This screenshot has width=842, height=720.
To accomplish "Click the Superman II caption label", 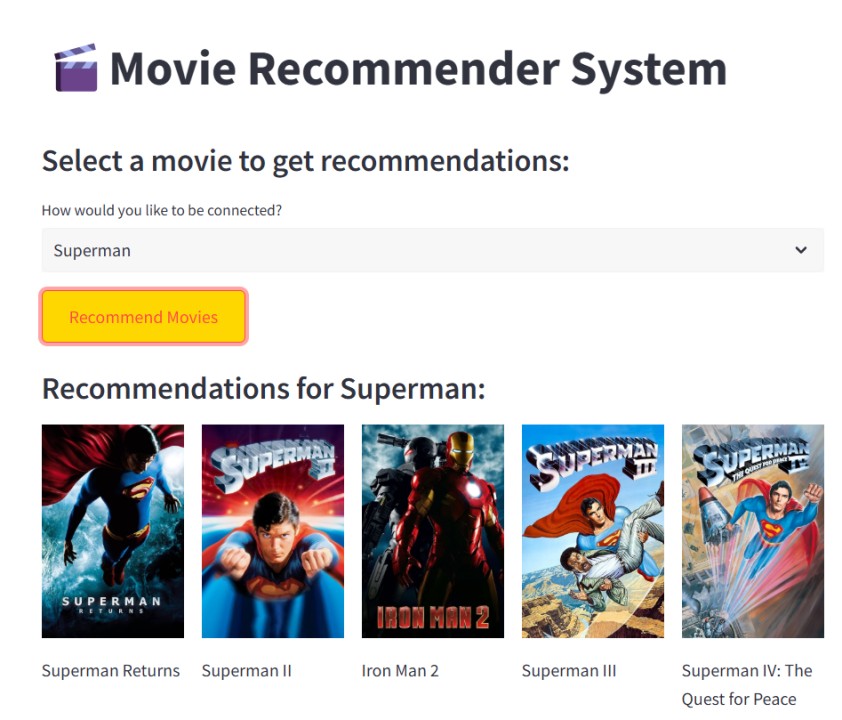I will [x=246, y=671].
